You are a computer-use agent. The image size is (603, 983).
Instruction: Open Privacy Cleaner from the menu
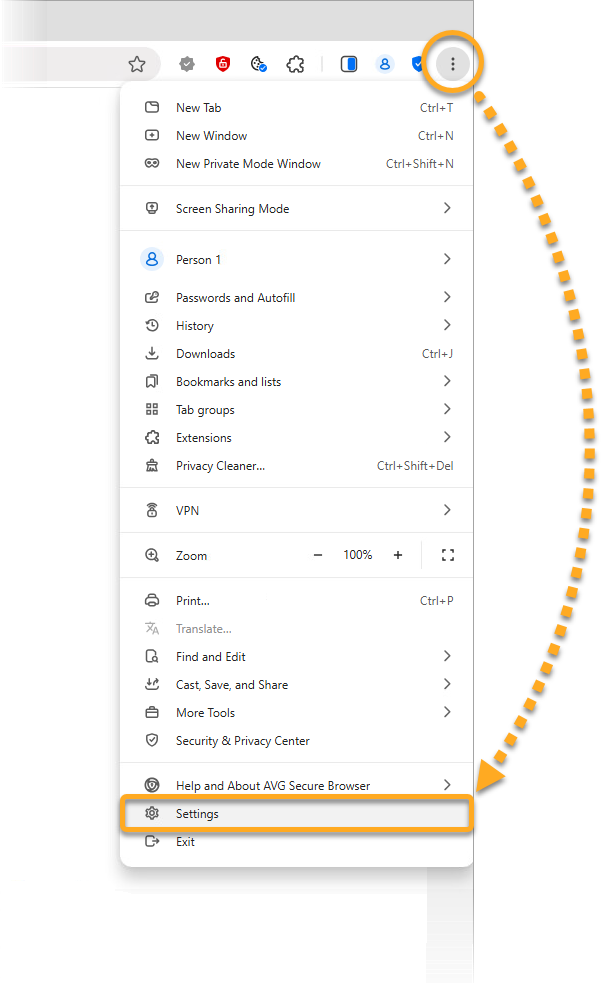tap(220, 466)
